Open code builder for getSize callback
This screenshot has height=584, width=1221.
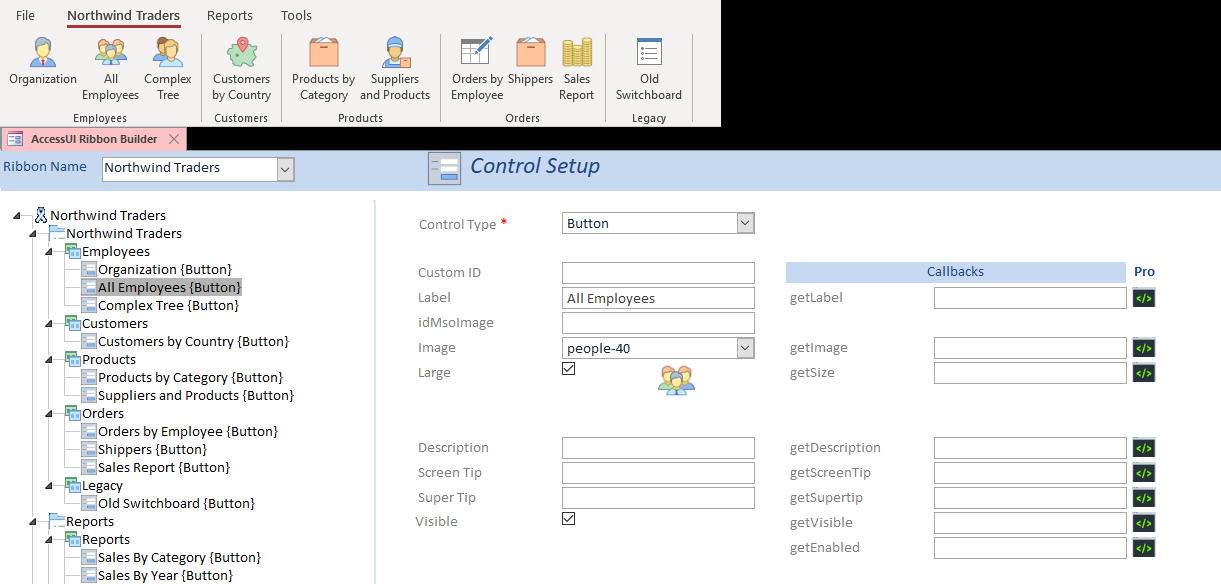point(1144,373)
